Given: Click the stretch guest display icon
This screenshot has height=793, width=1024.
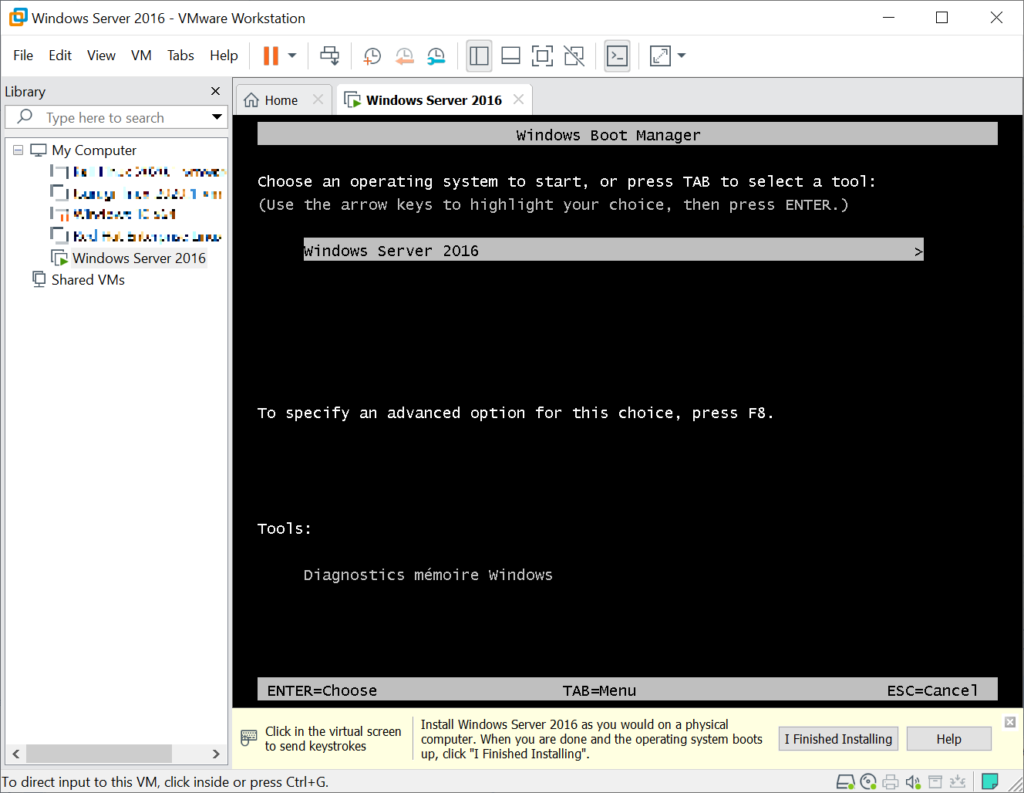Looking at the screenshot, I should pos(660,56).
